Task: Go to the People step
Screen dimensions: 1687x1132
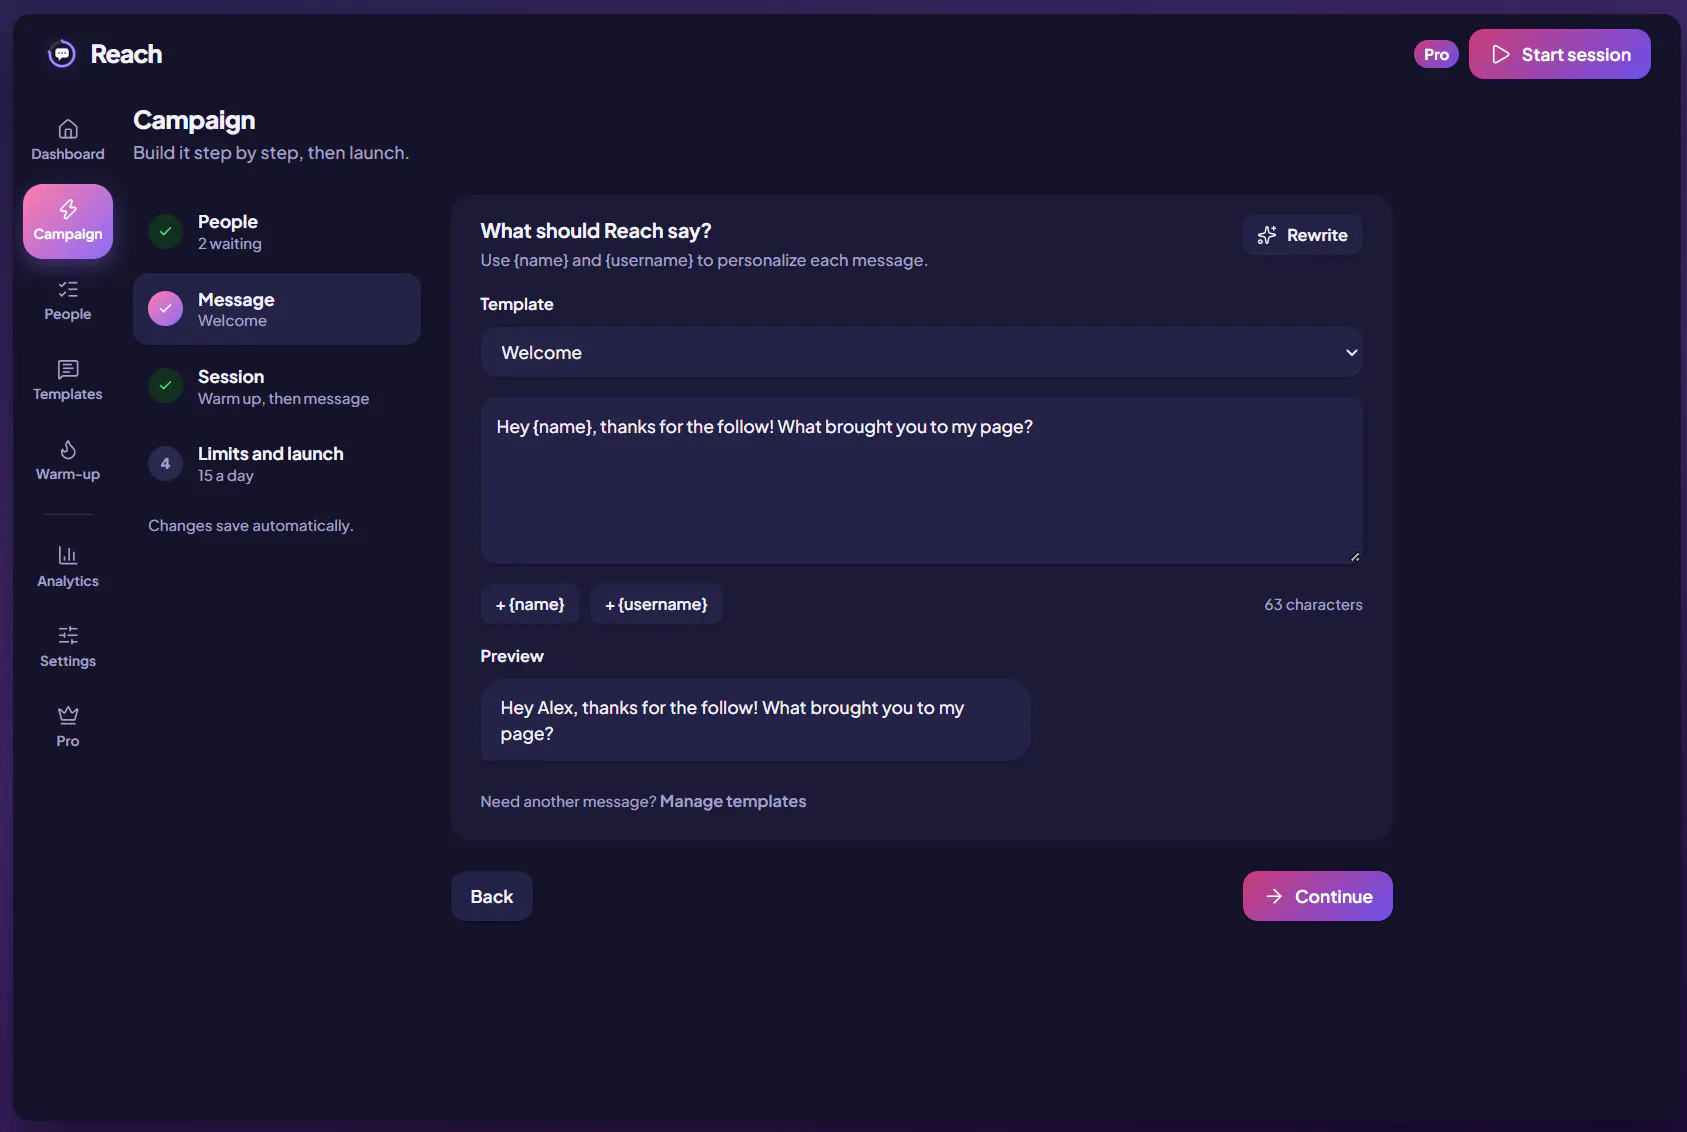Action: click(276, 231)
